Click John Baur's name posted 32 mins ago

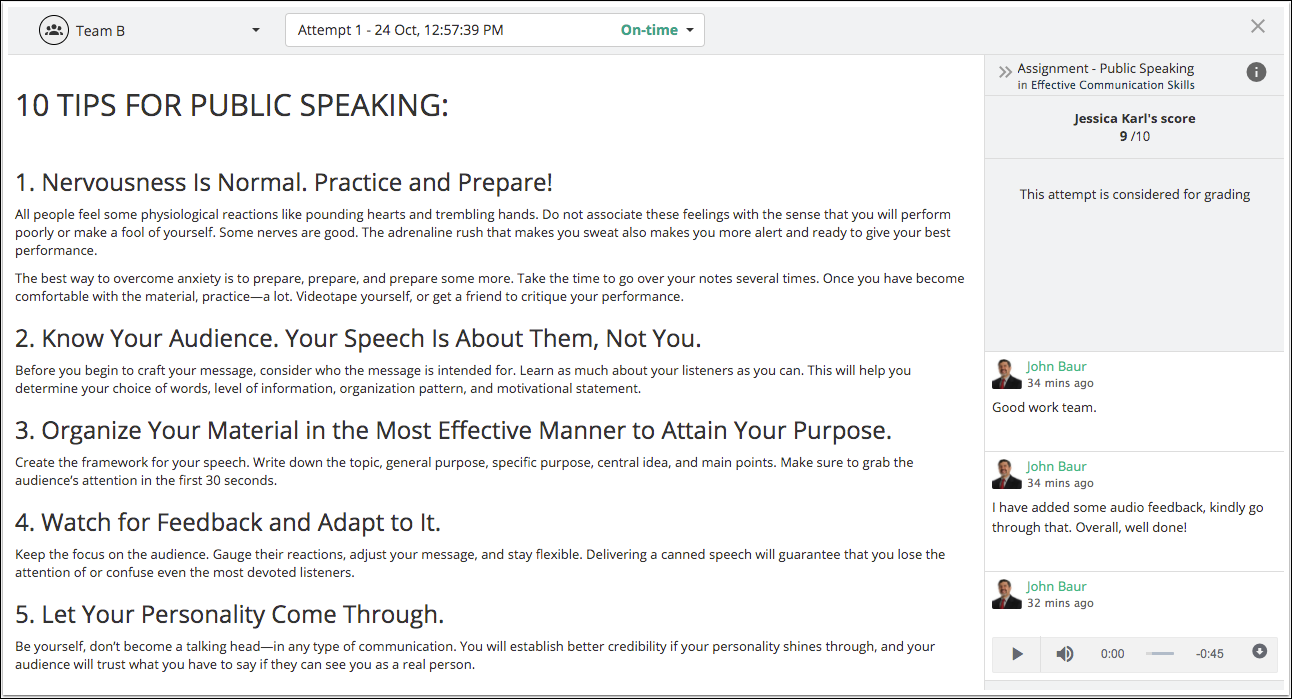point(1056,586)
